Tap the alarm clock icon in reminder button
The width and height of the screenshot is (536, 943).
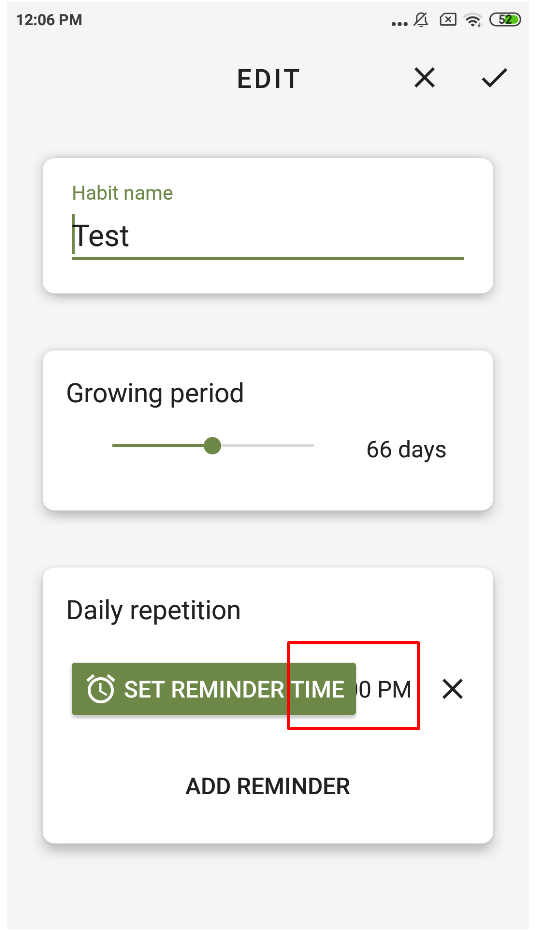pos(100,689)
